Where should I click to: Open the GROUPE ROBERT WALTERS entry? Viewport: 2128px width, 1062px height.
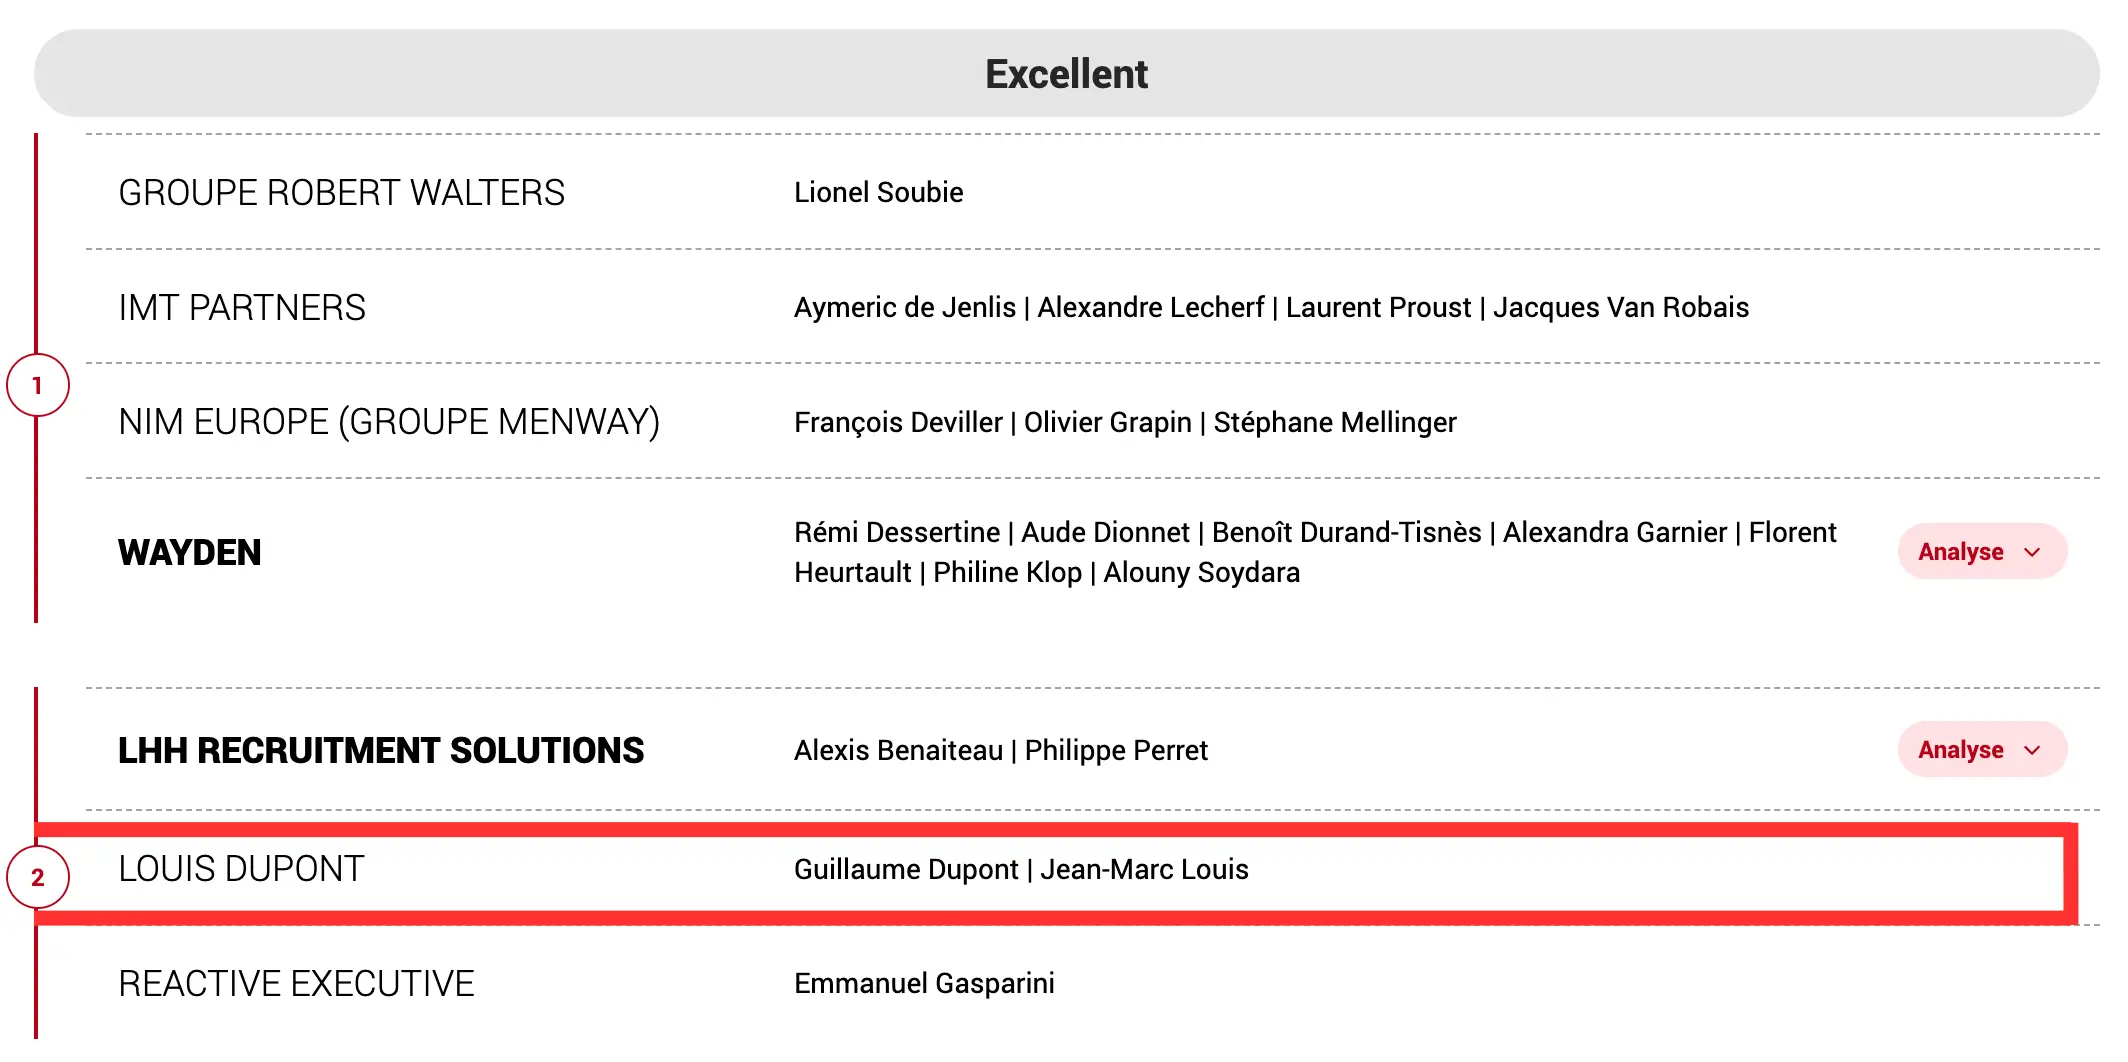tap(341, 193)
